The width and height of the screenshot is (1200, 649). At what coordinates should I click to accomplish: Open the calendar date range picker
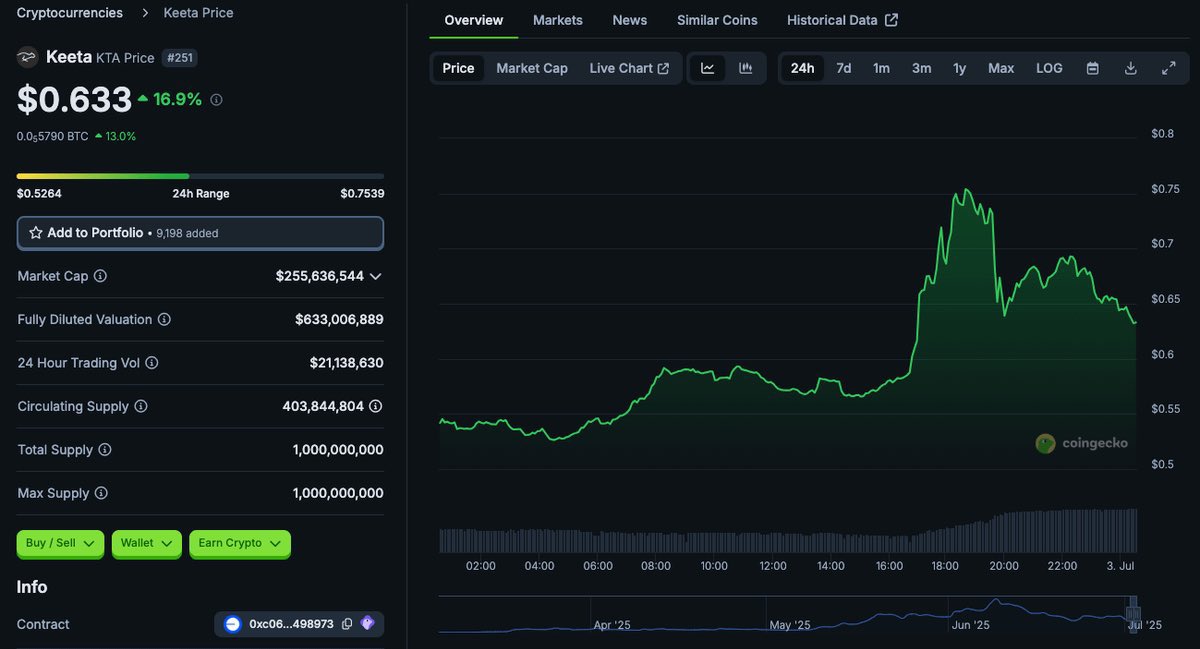point(1093,68)
